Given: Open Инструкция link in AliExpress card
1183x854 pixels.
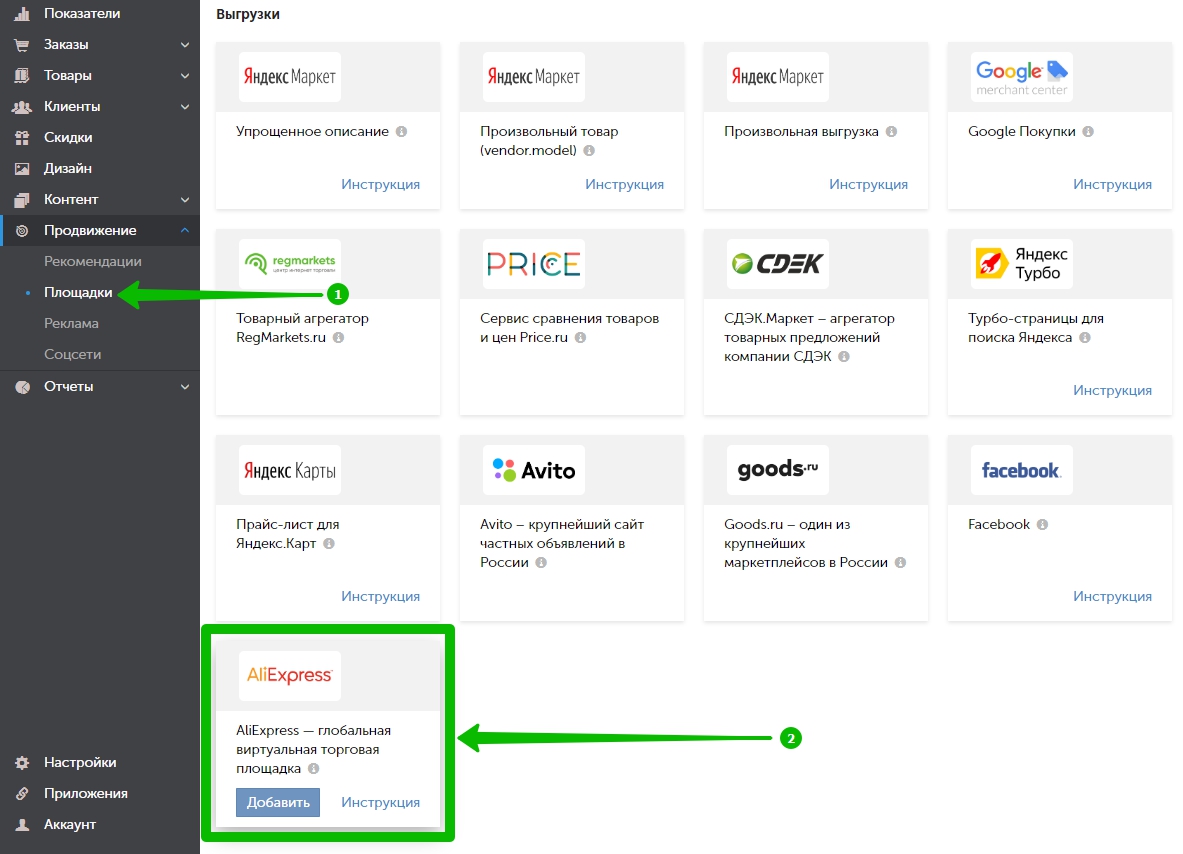Looking at the screenshot, I should click(x=380, y=802).
